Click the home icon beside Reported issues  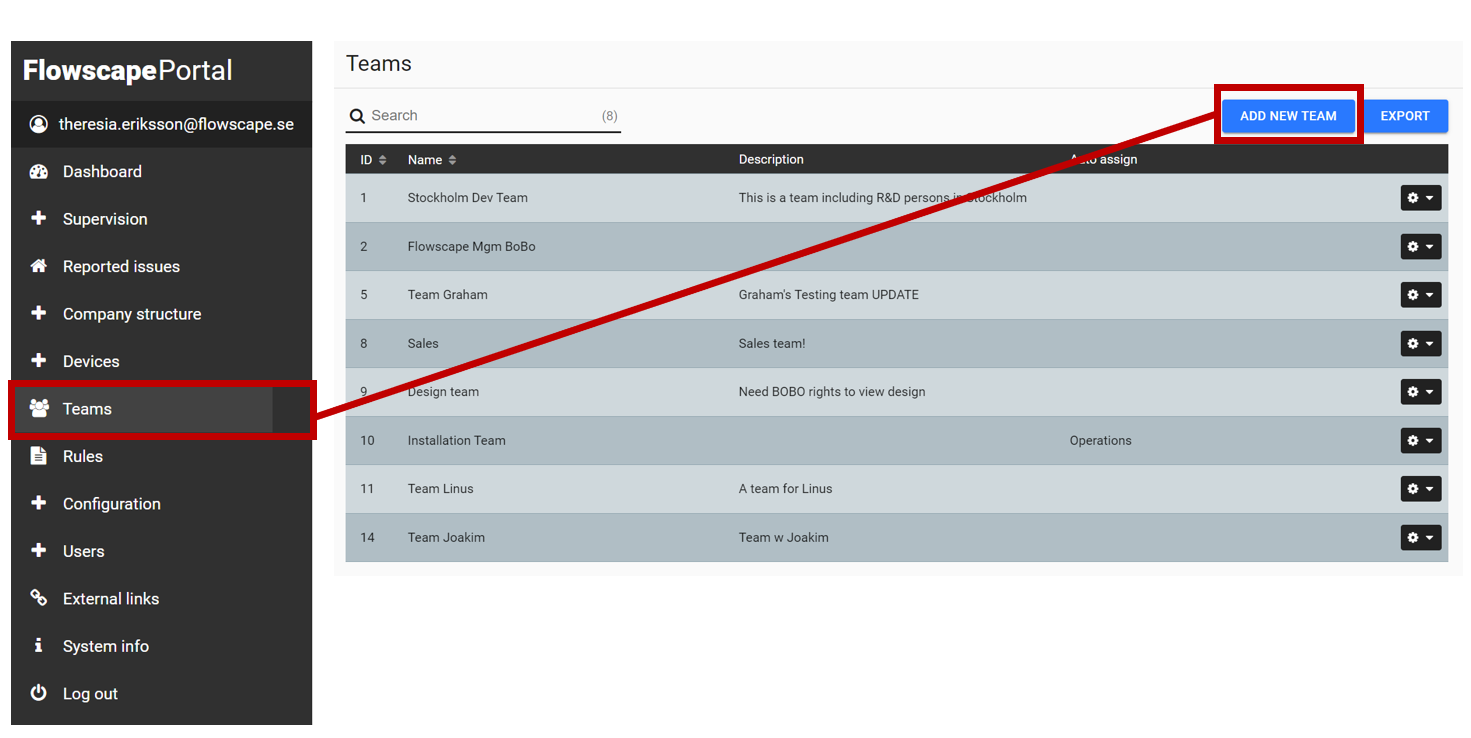[39, 266]
